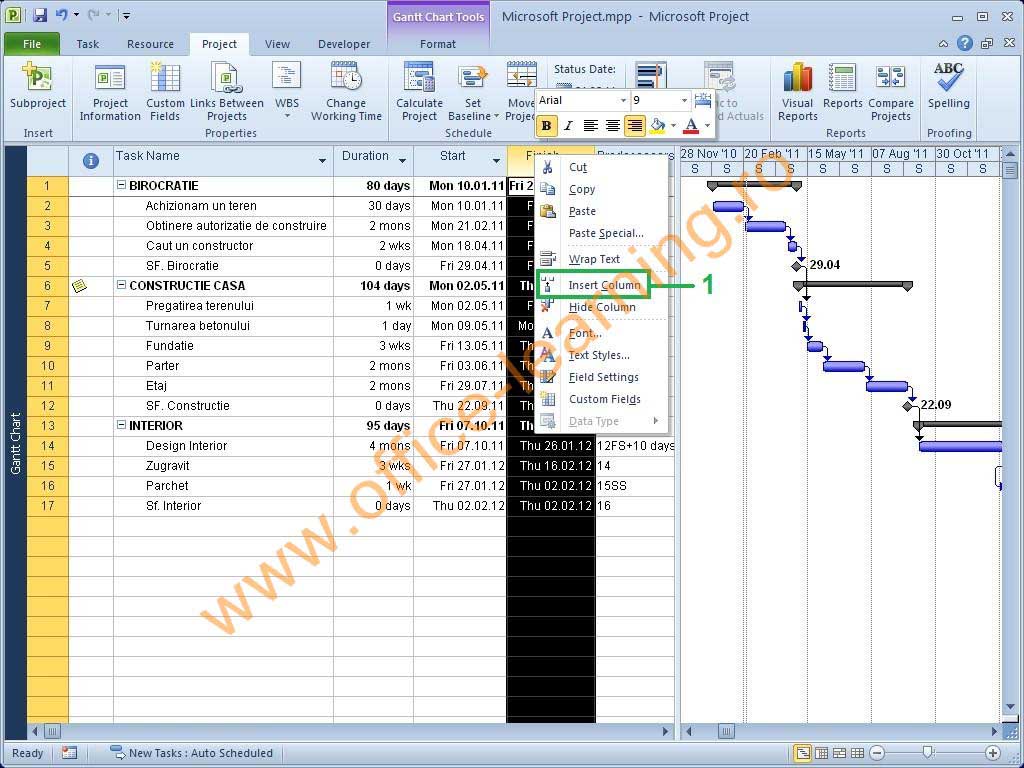The width and height of the screenshot is (1024, 768).
Task: Click the Gantt Chart view icon in status bar
Action: 803,753
